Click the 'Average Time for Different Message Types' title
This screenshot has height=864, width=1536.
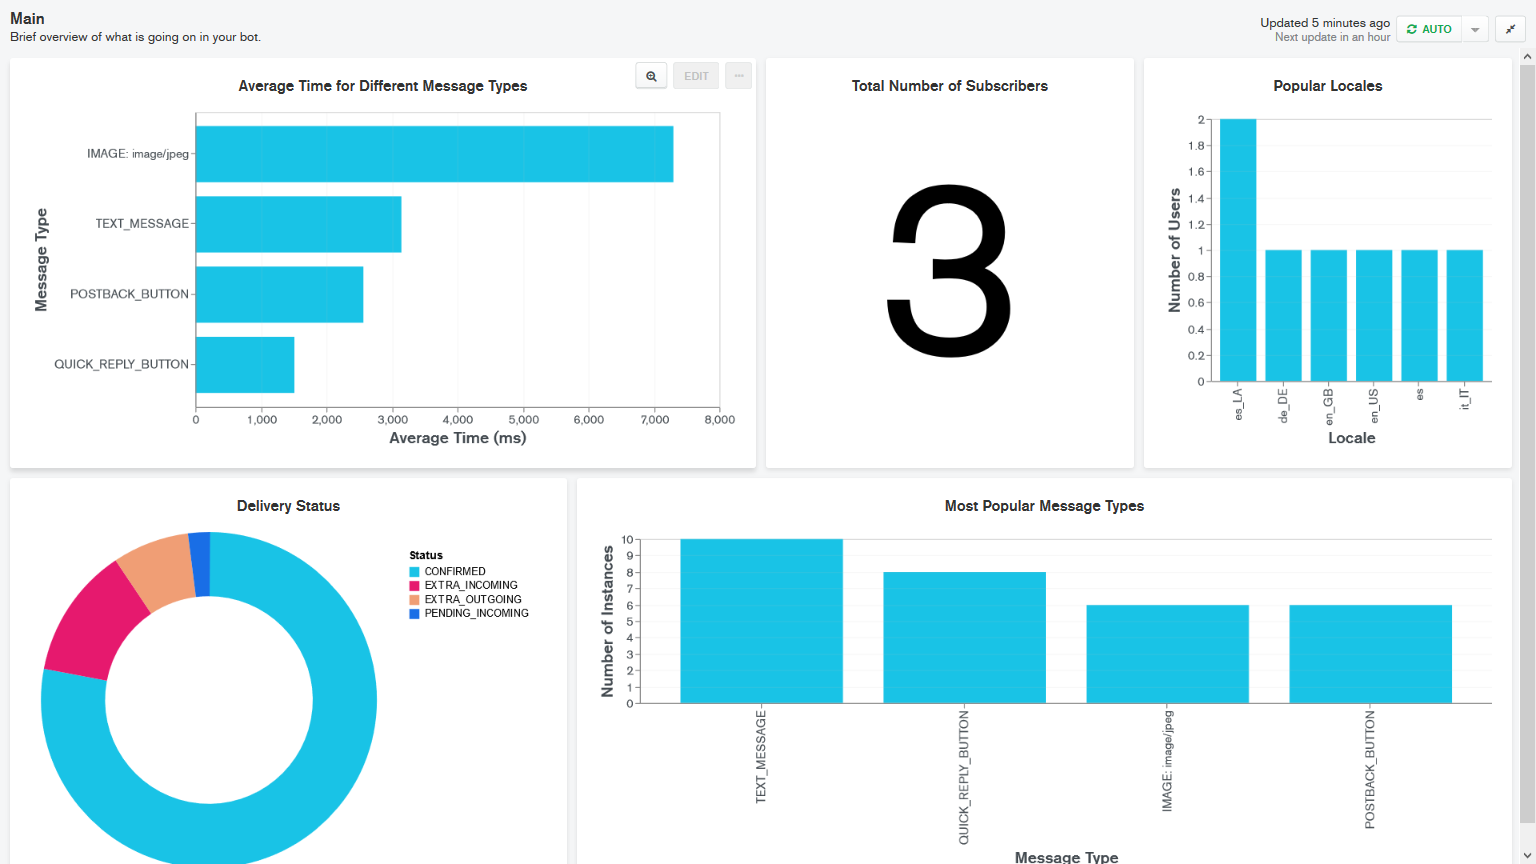(383, 86)
